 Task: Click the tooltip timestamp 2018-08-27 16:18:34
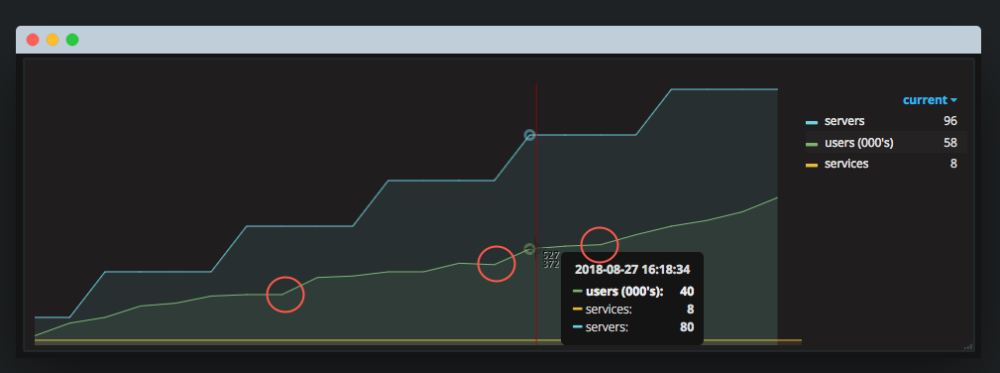point(632,270)
